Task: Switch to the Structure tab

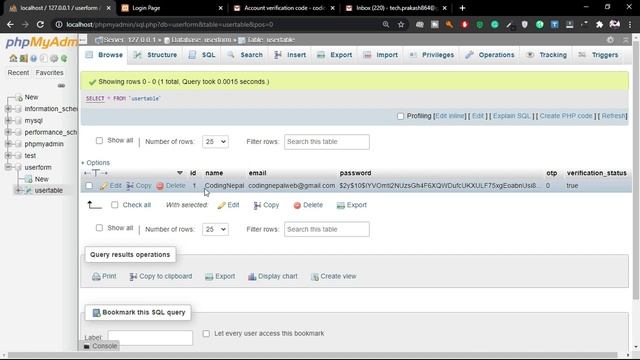Action: [x=156, y=55]
